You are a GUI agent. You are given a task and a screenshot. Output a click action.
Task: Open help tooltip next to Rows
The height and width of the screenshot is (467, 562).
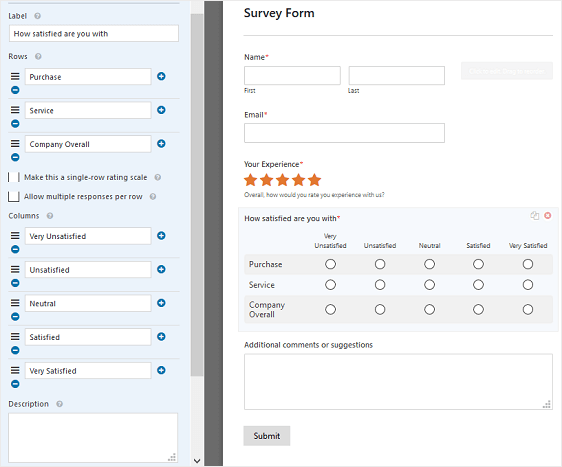click(x=38, y=56)
